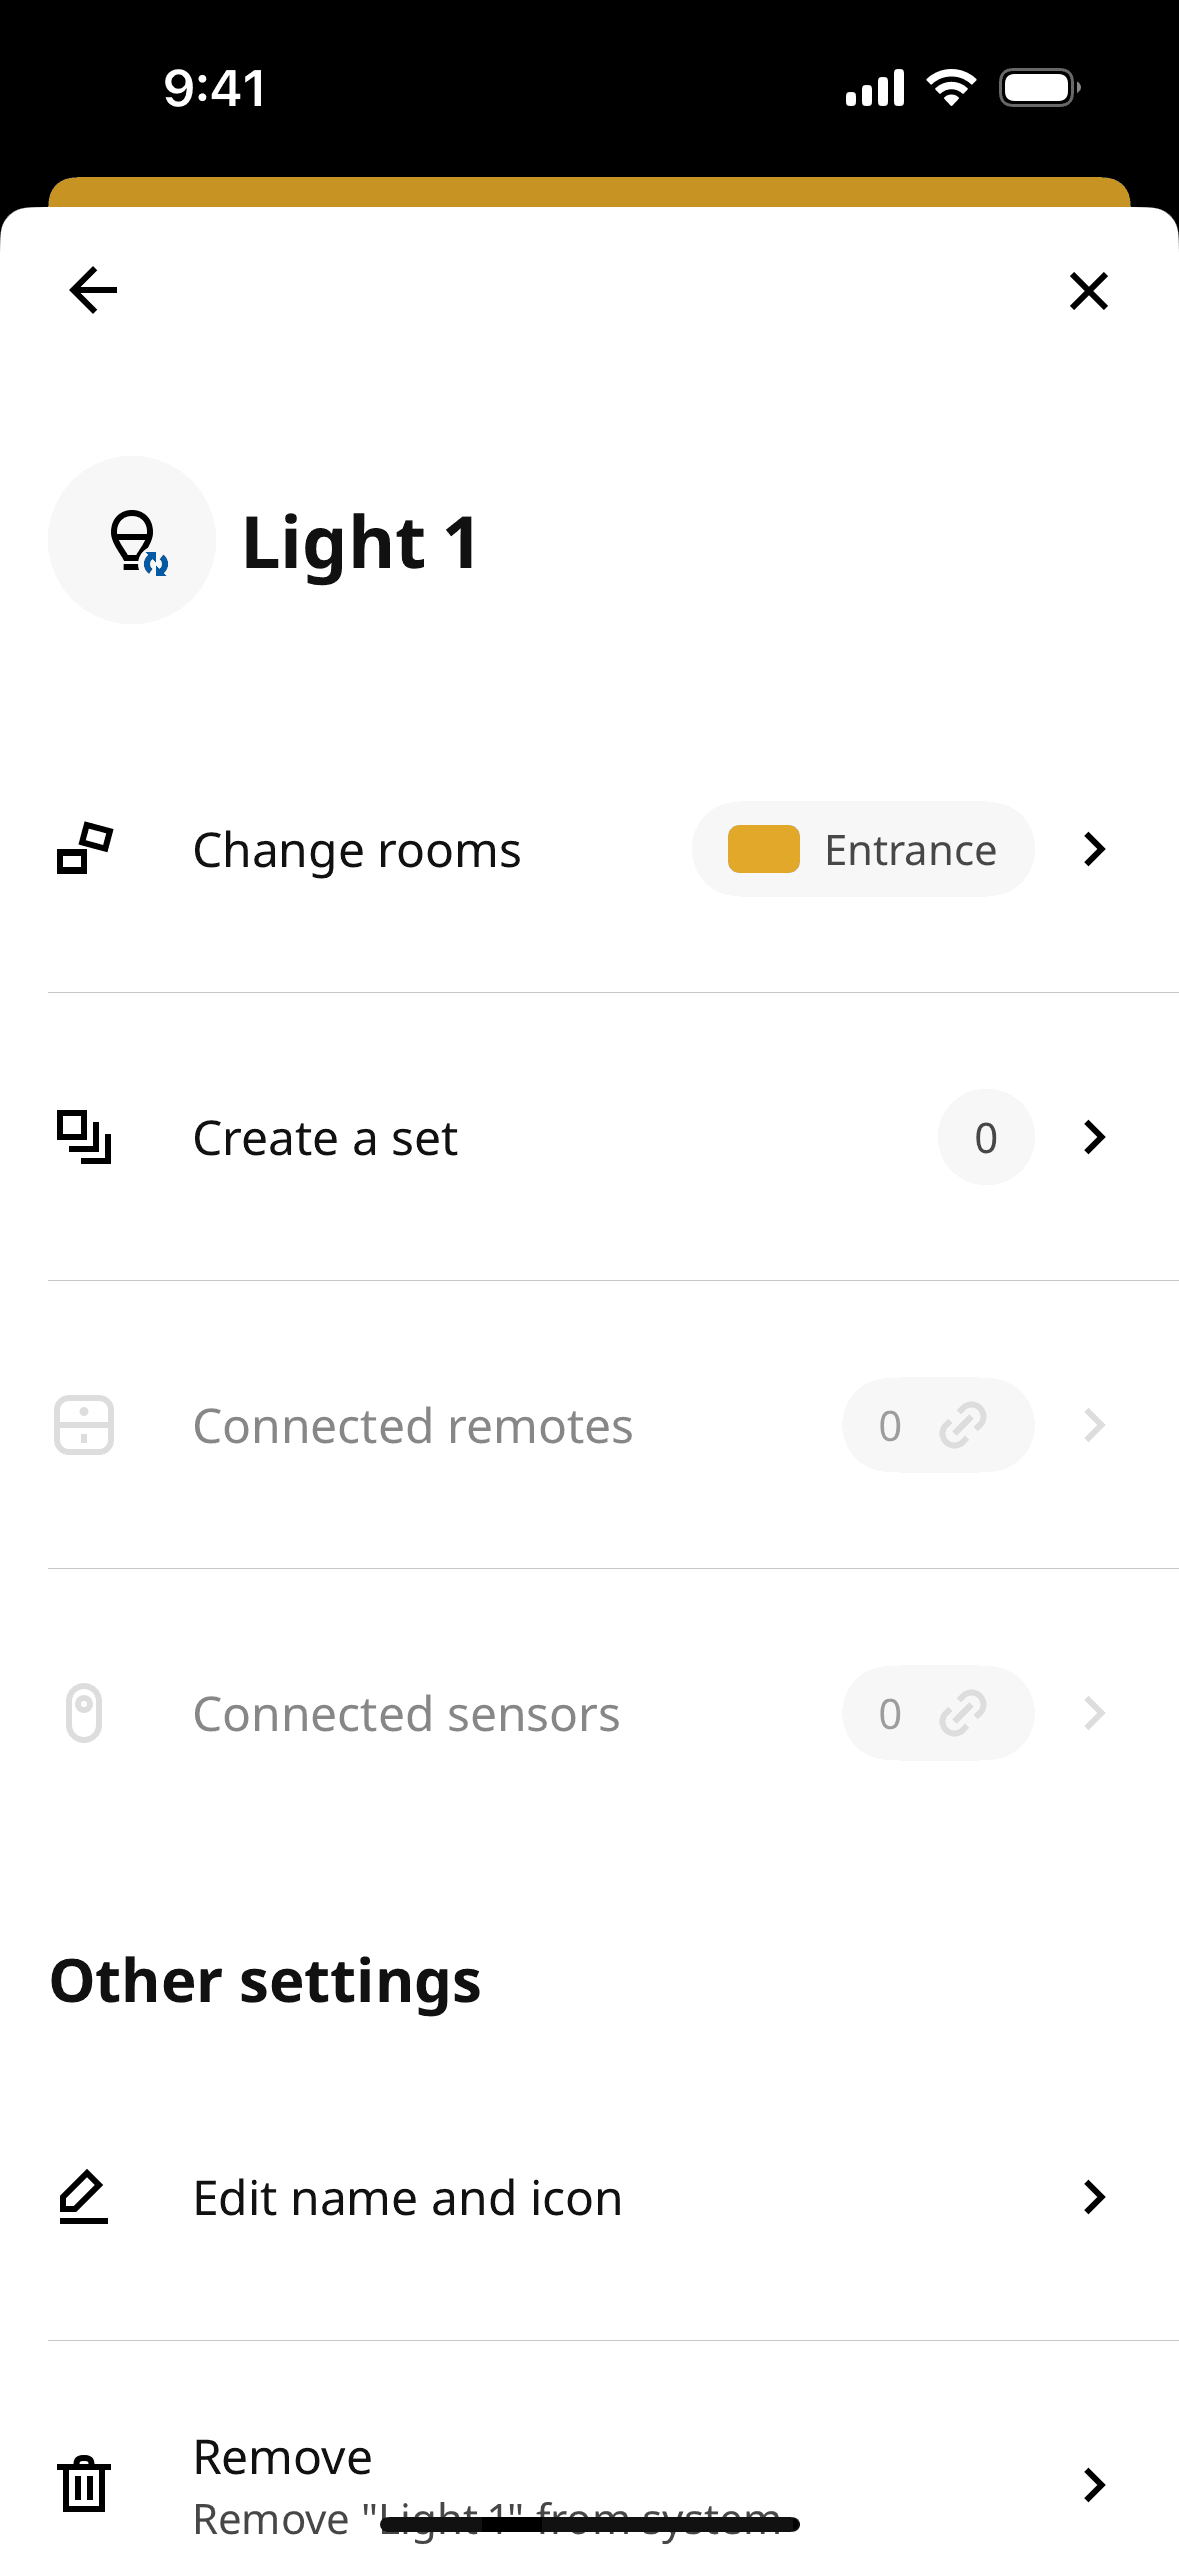Expand Change rooms with the chevron

(1095, 849)
